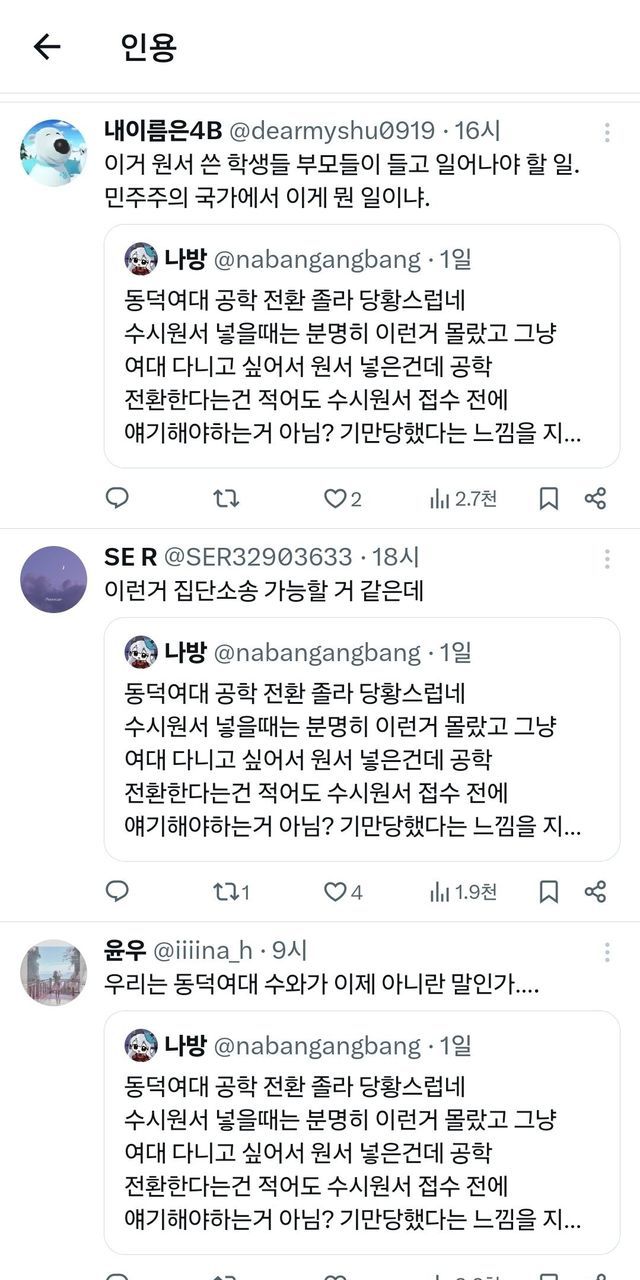Retweet the post by 내이름은4B
Image resolution: width=640 pixels, height=1280 pixels.
click(x=226, y=498)
